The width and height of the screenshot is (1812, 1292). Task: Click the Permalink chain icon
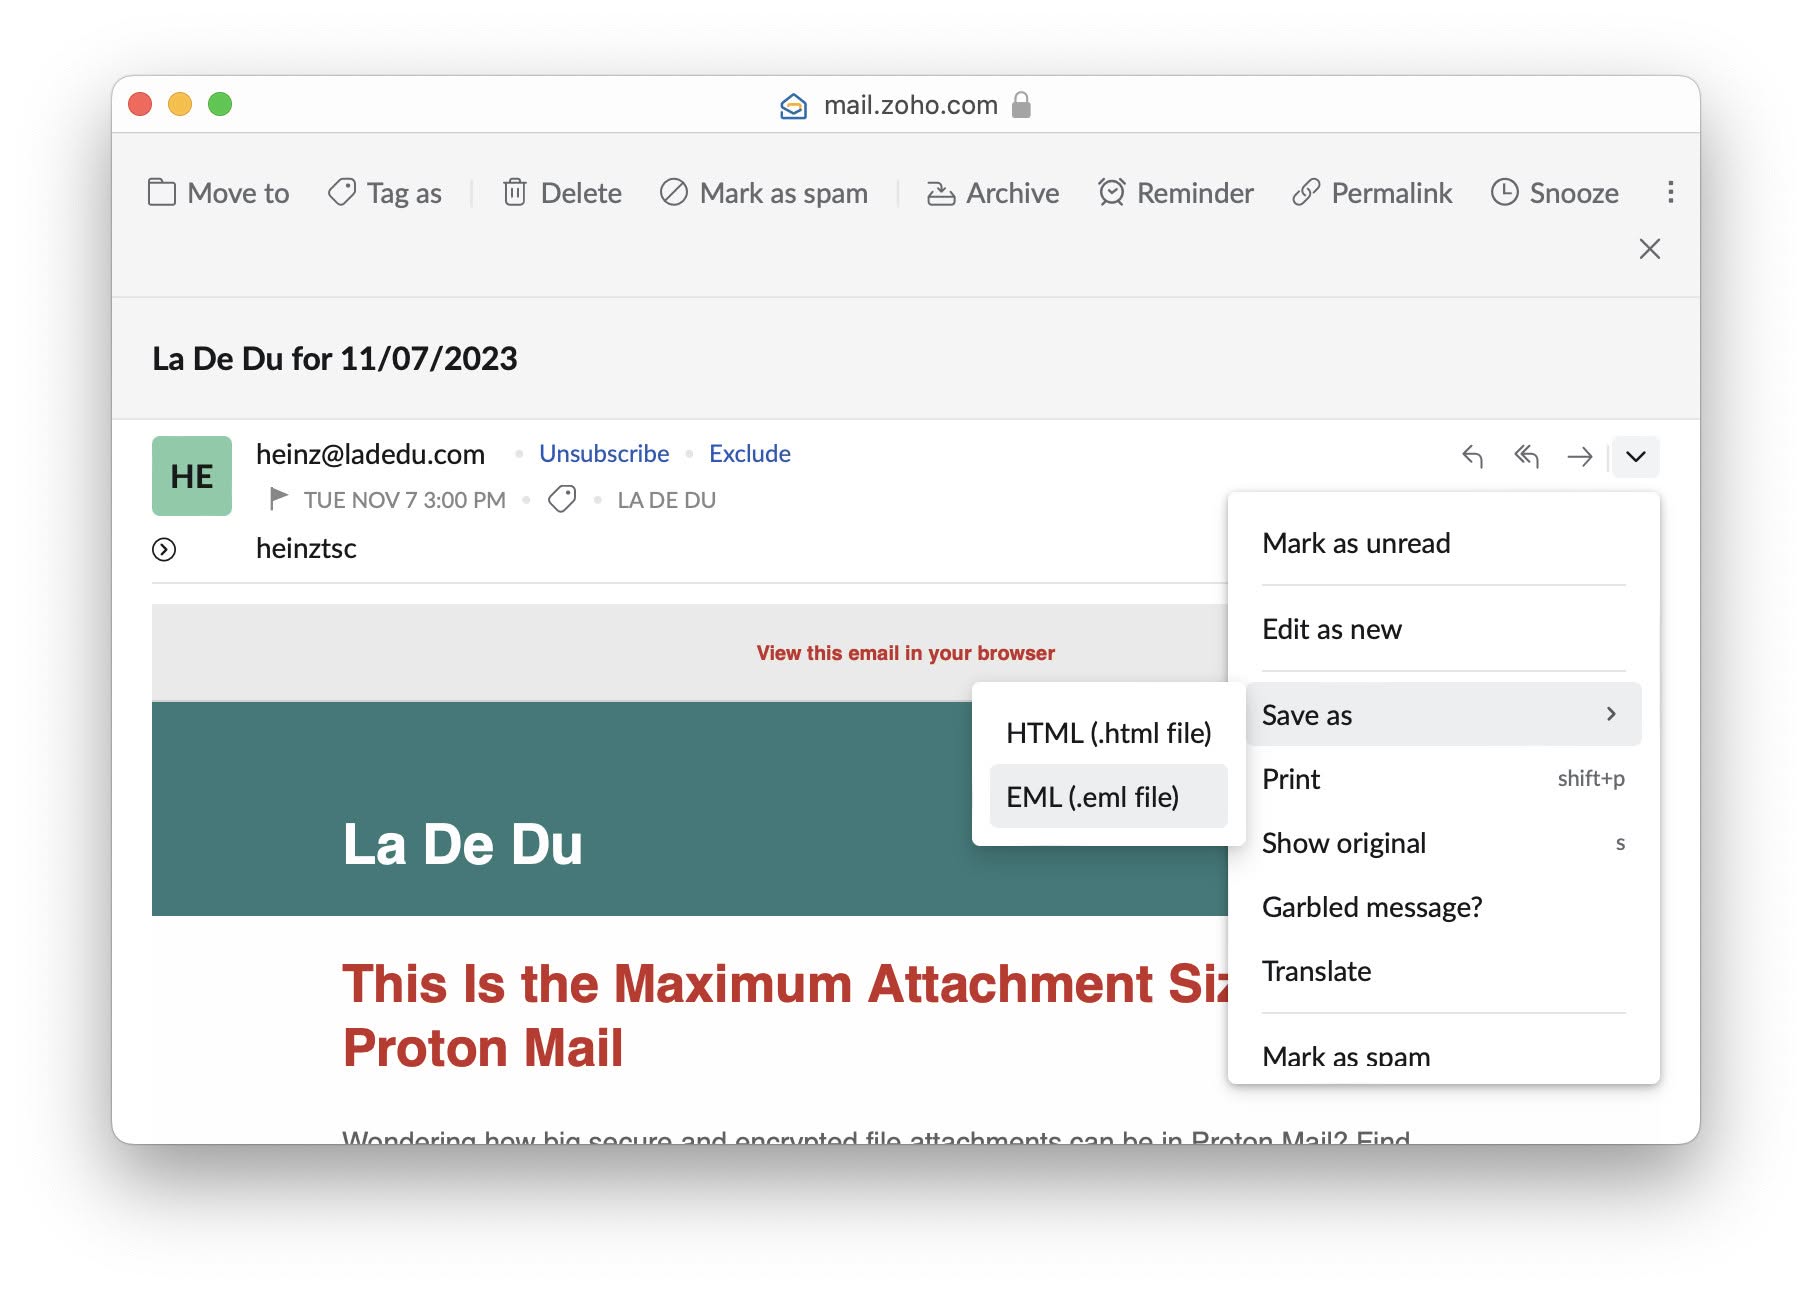click(x=1306, y=192)
